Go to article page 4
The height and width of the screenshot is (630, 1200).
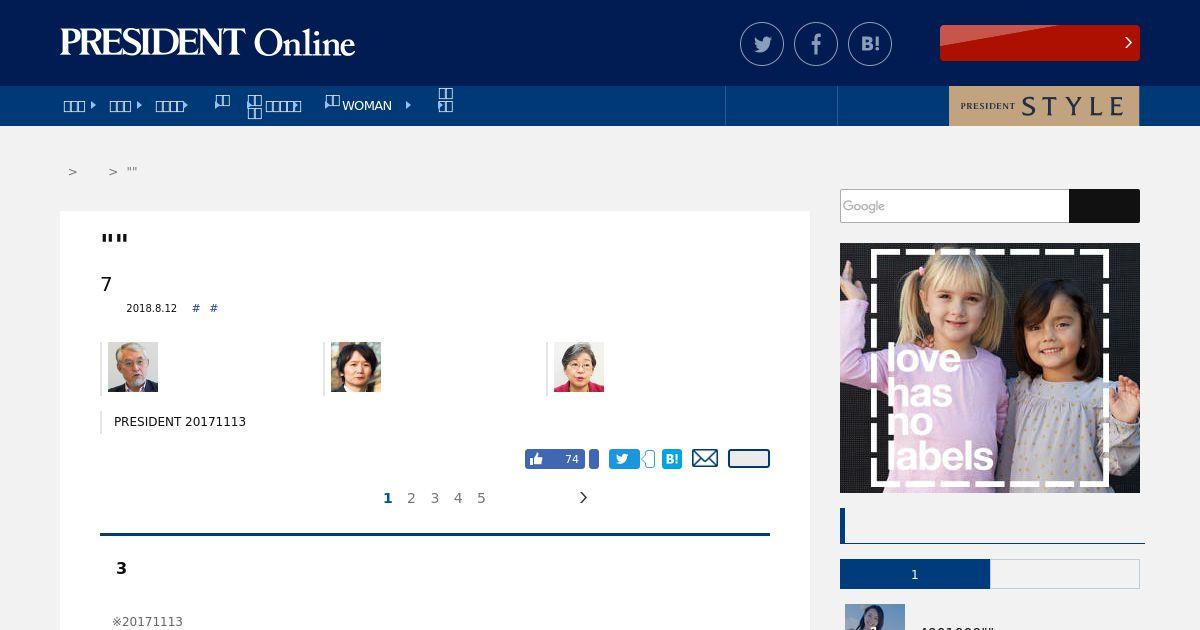[x=458, y=498]
